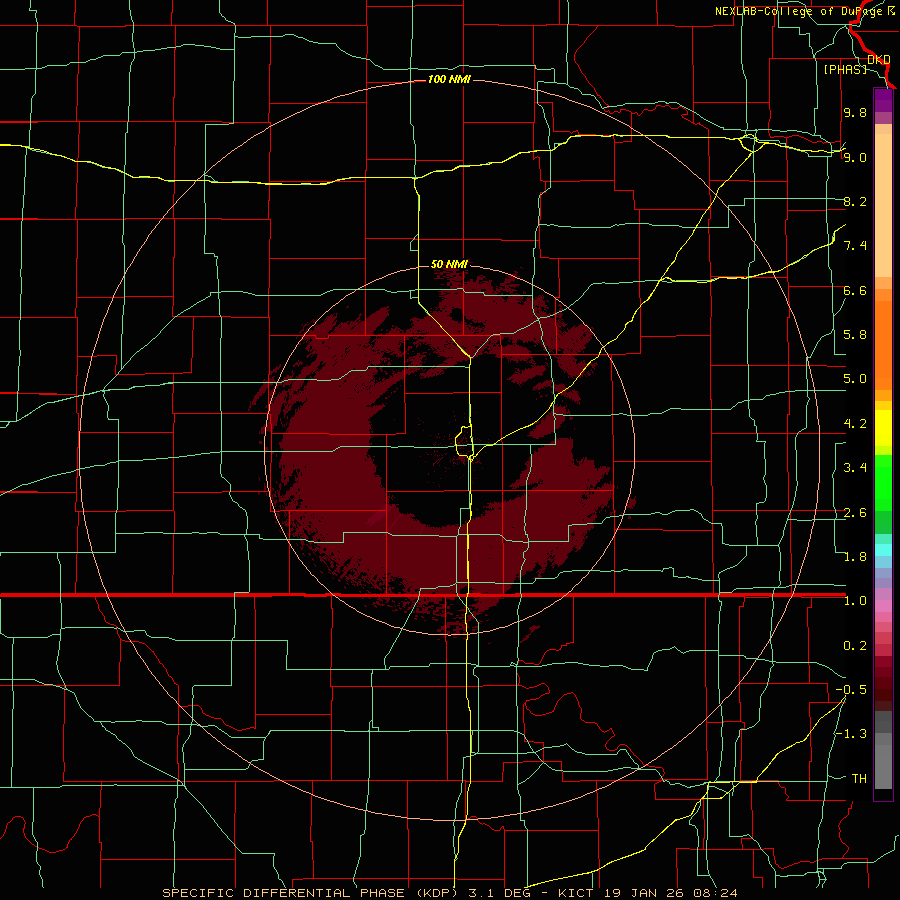This screenshot has height=900, width=900.
Task: Click the 0.2 value on the scale
Action: pyautogui.click(x=855, y=646)
